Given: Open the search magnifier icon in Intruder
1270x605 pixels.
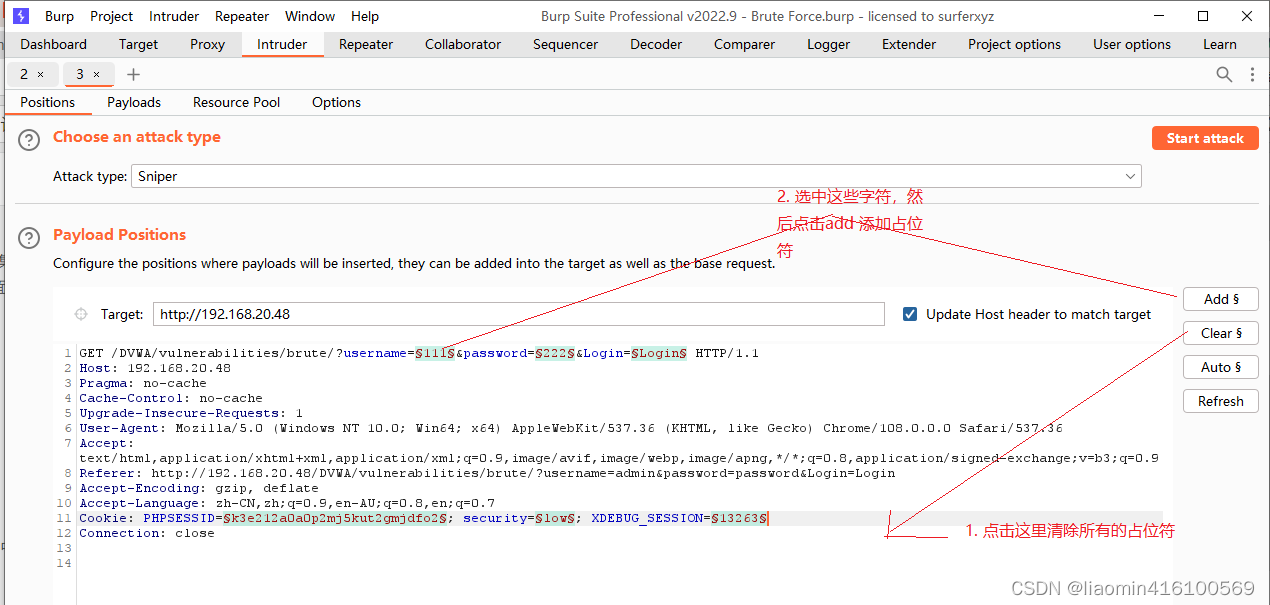Looking at the screenshot, I should (x=1224, y=74).
